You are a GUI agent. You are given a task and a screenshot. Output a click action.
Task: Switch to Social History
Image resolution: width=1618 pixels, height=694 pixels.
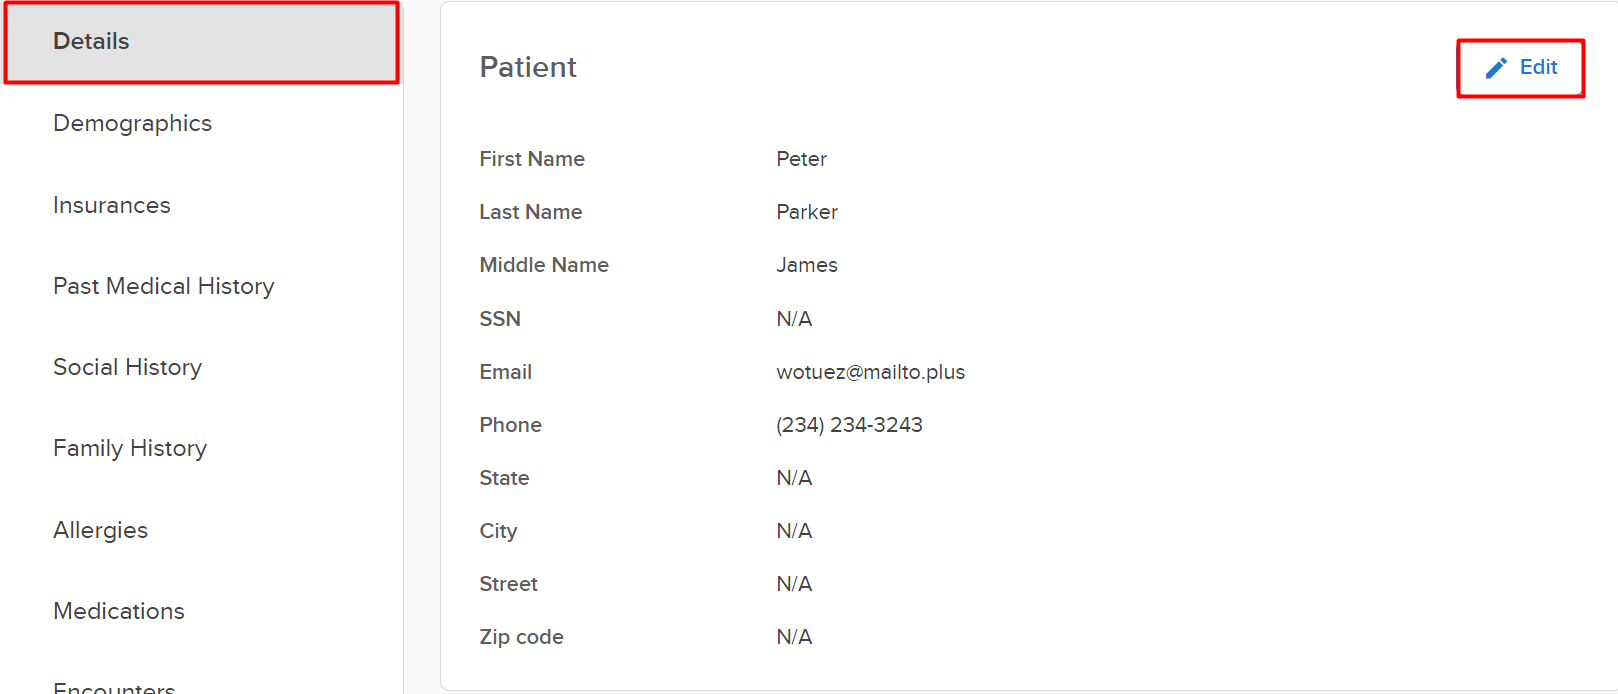[127, 367]
